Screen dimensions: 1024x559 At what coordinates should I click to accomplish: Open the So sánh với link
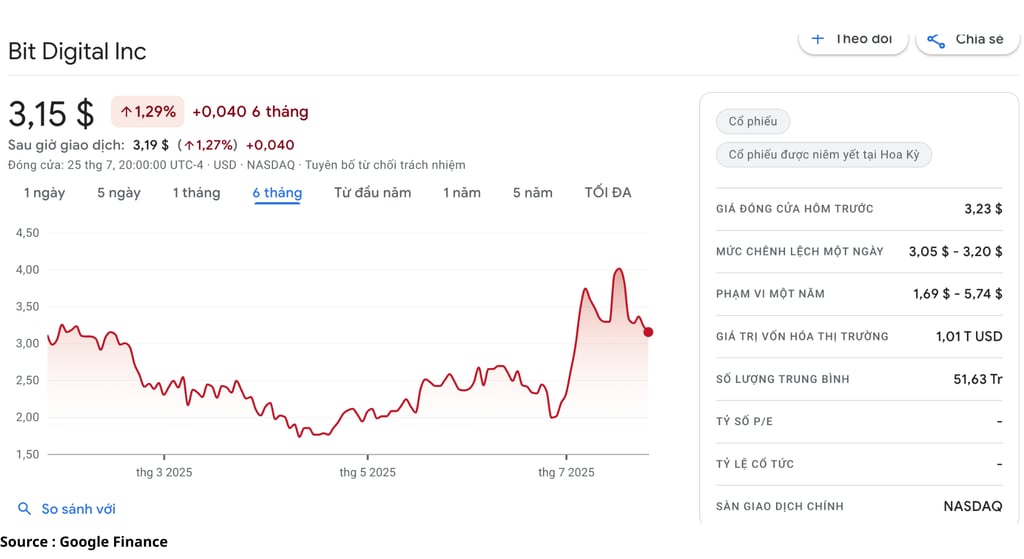coord(78,509)
